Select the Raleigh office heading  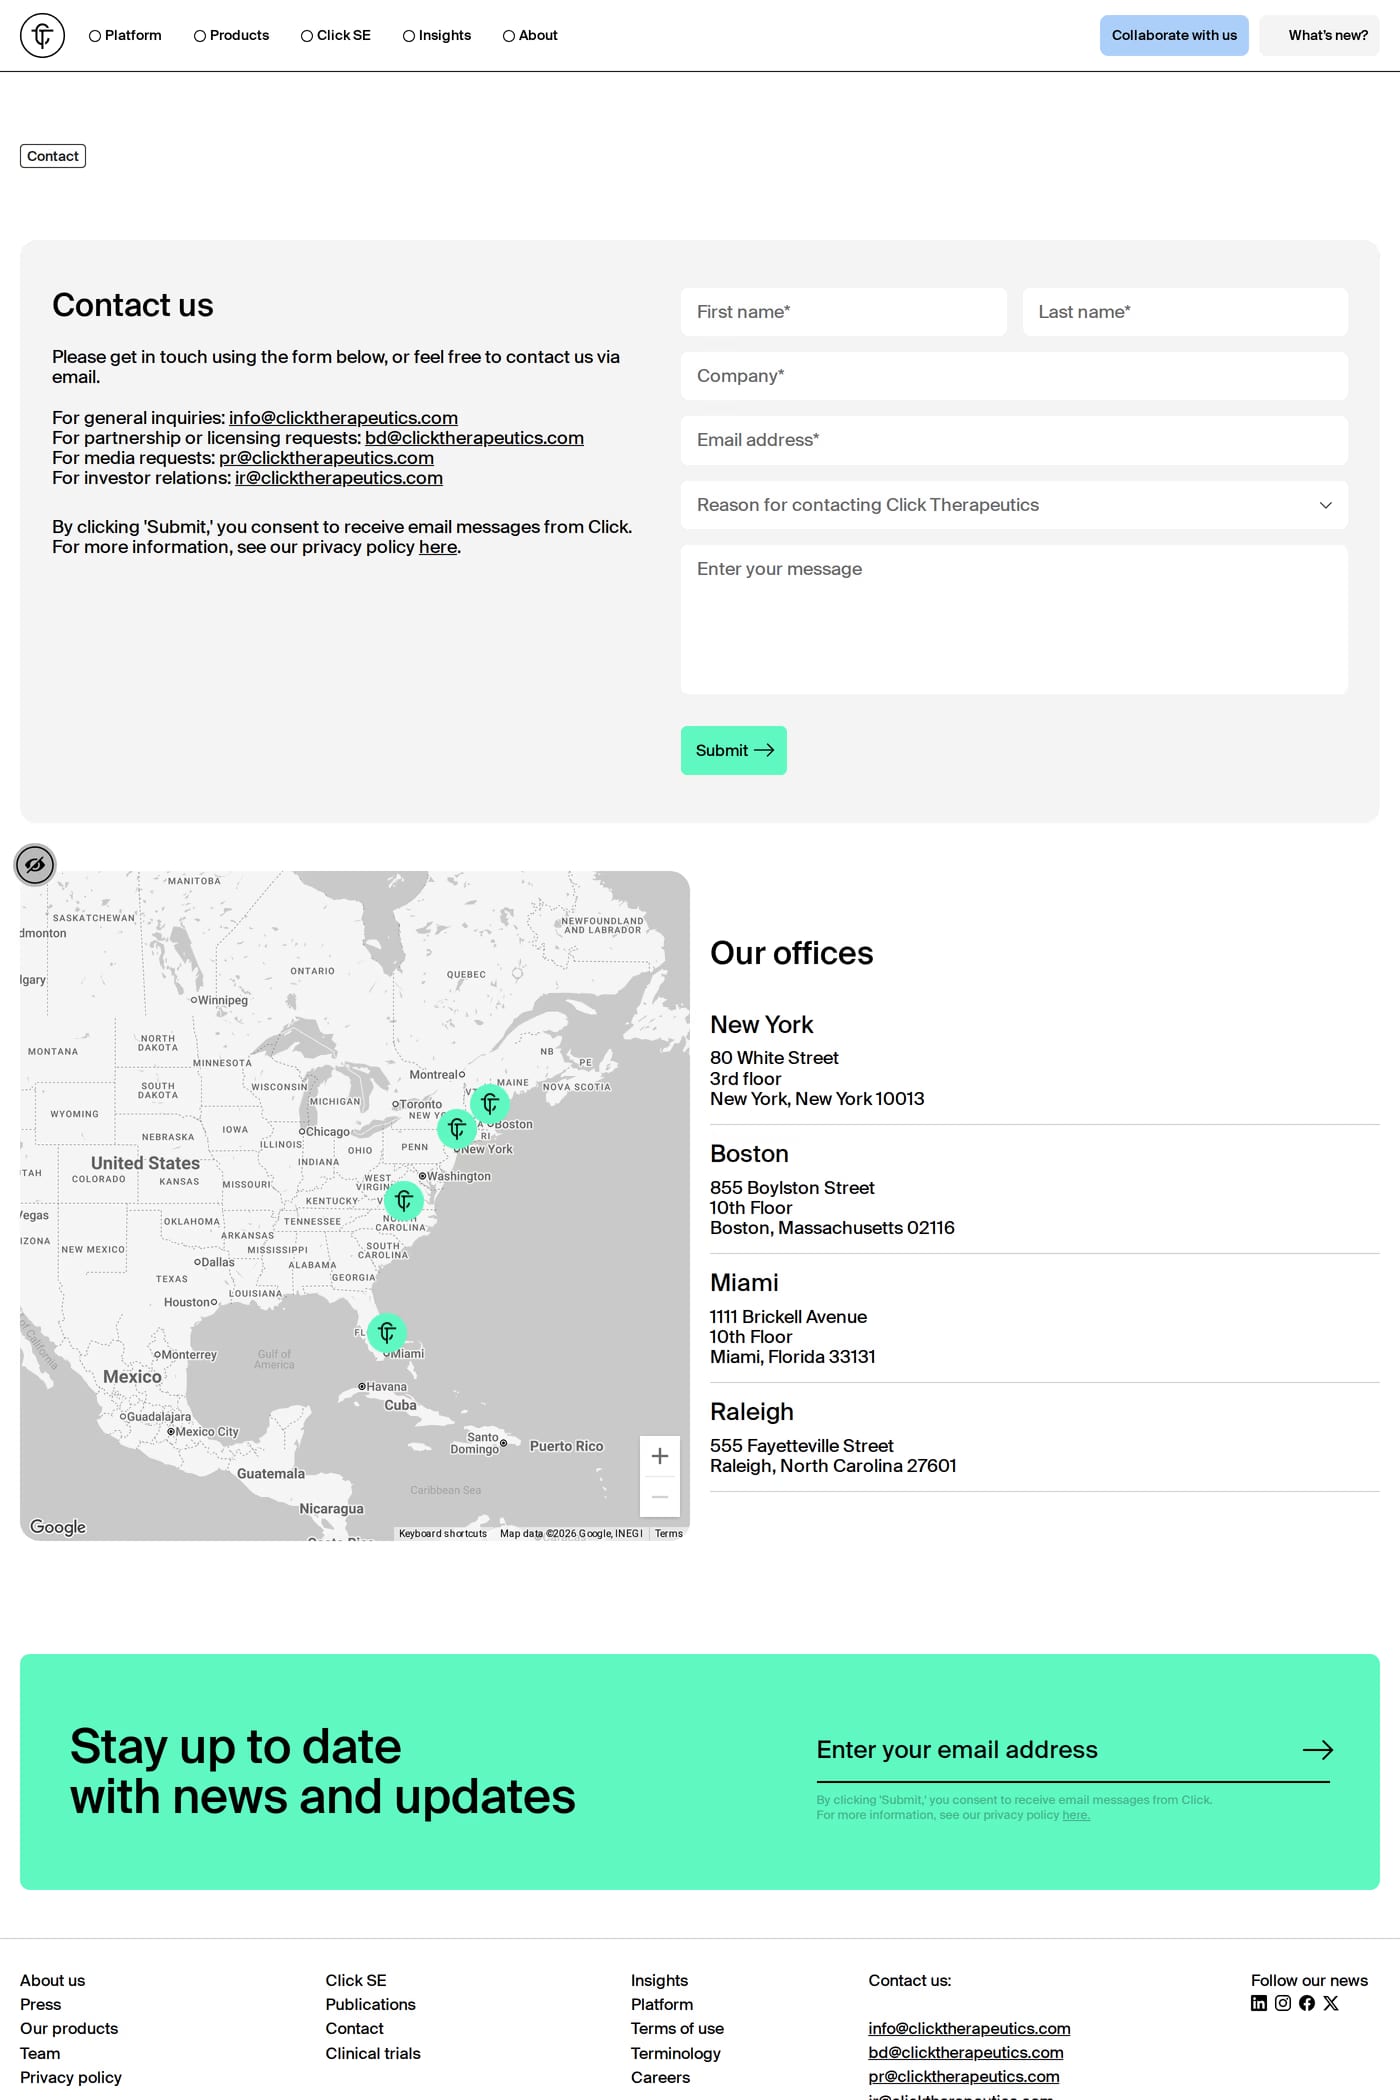pyautogui.click(x=752, y=1412)
